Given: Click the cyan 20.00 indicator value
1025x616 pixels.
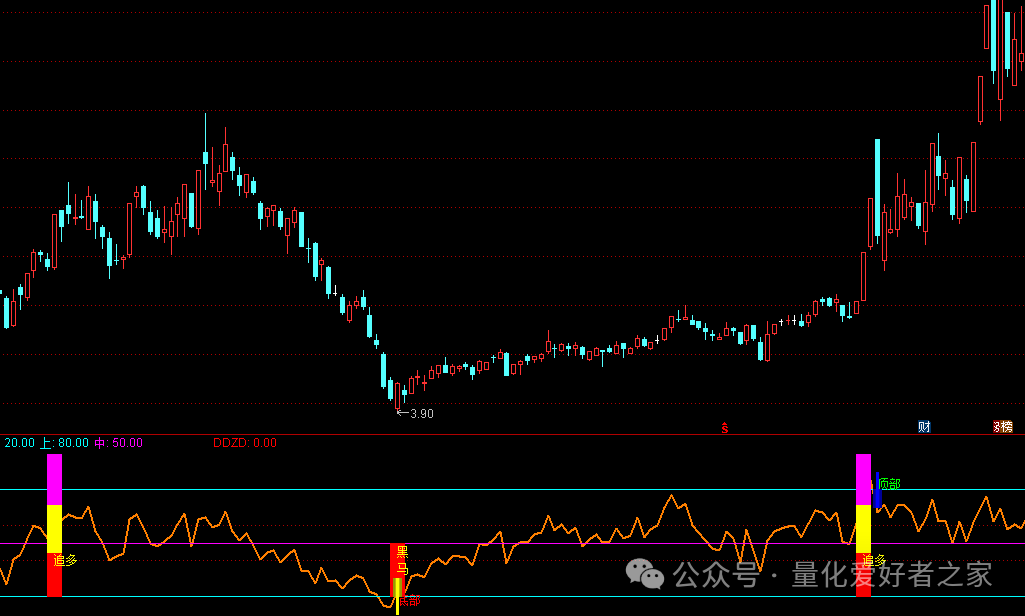Looking at the screenshot, I should [19, 443].
